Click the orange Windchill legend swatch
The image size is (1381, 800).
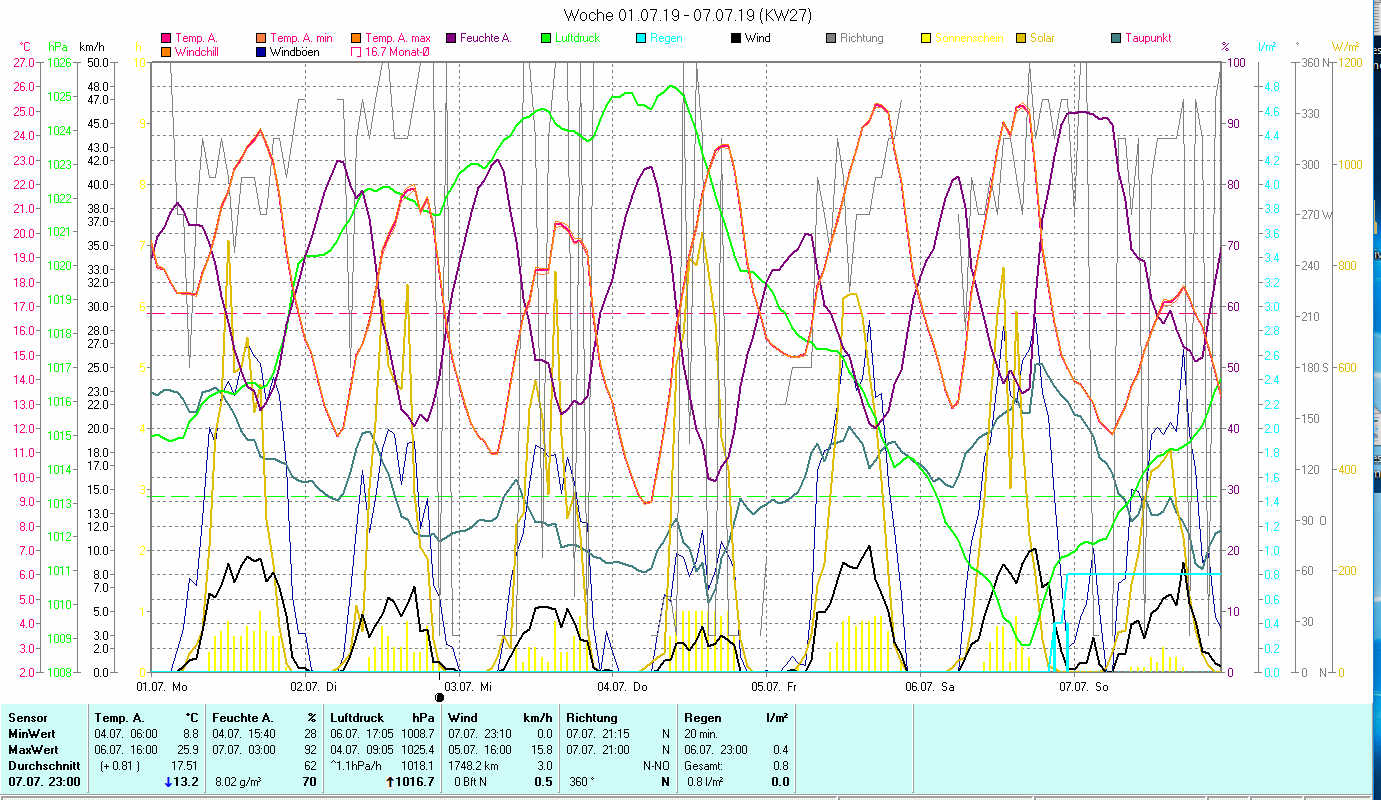click(166, 52)
